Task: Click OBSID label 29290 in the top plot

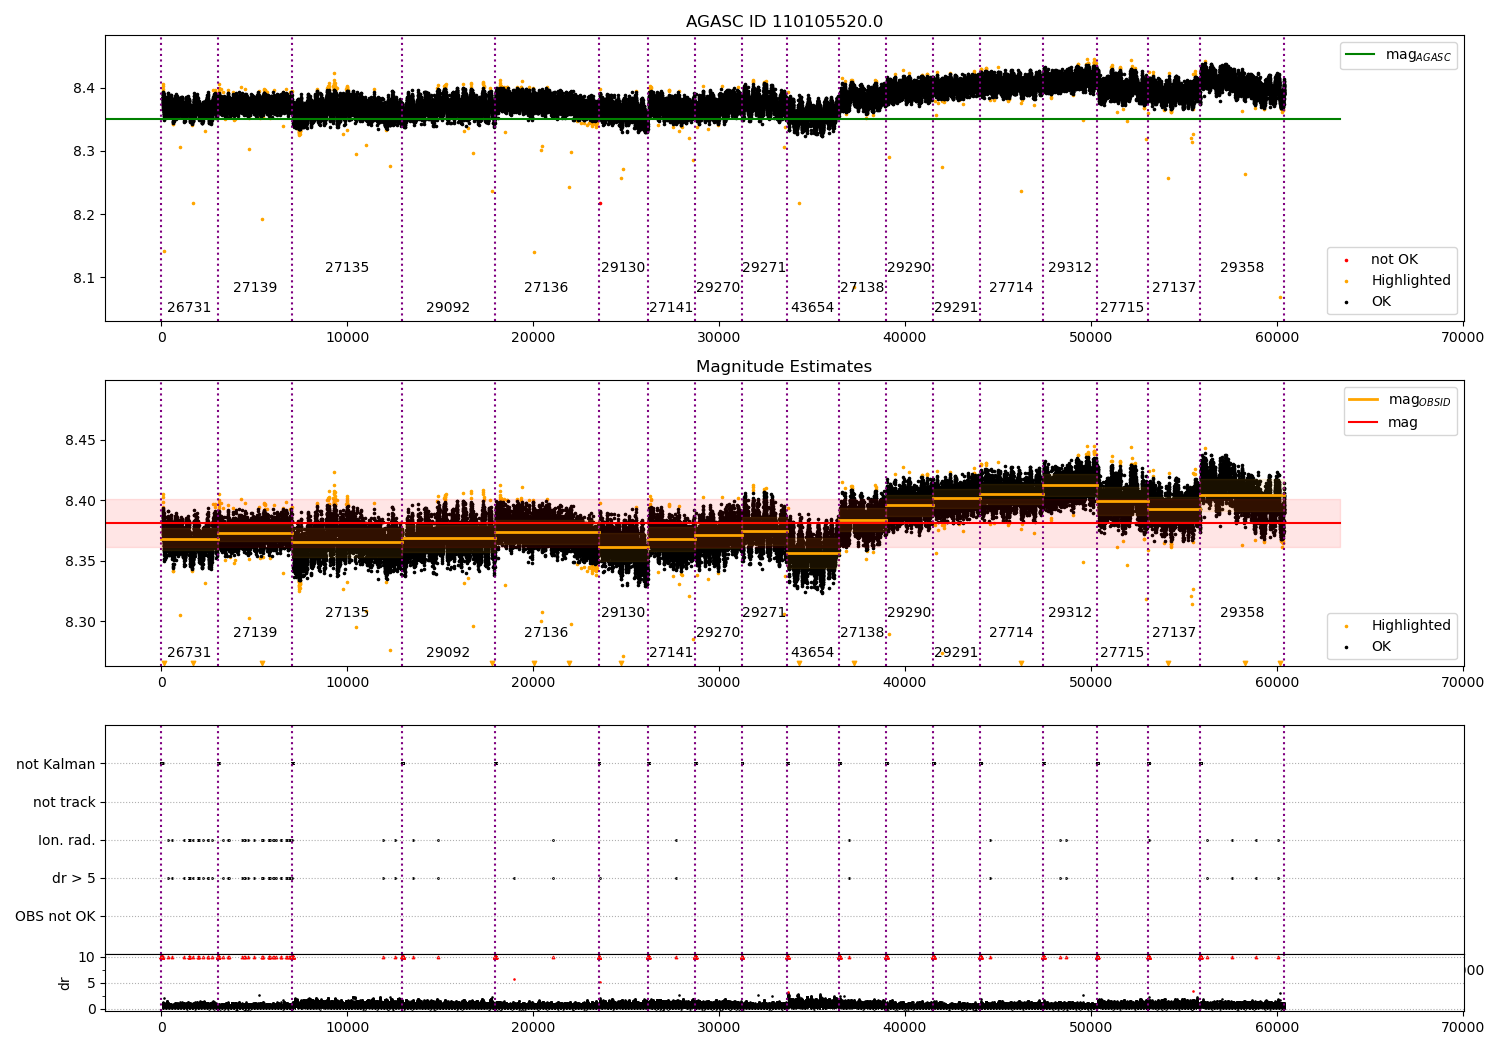Action: (909, 267)
